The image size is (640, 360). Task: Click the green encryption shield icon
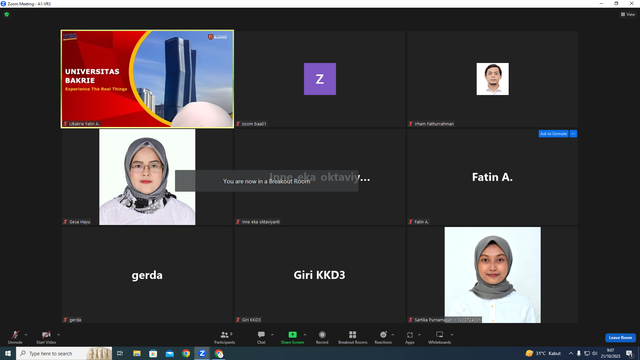[7, 14]
